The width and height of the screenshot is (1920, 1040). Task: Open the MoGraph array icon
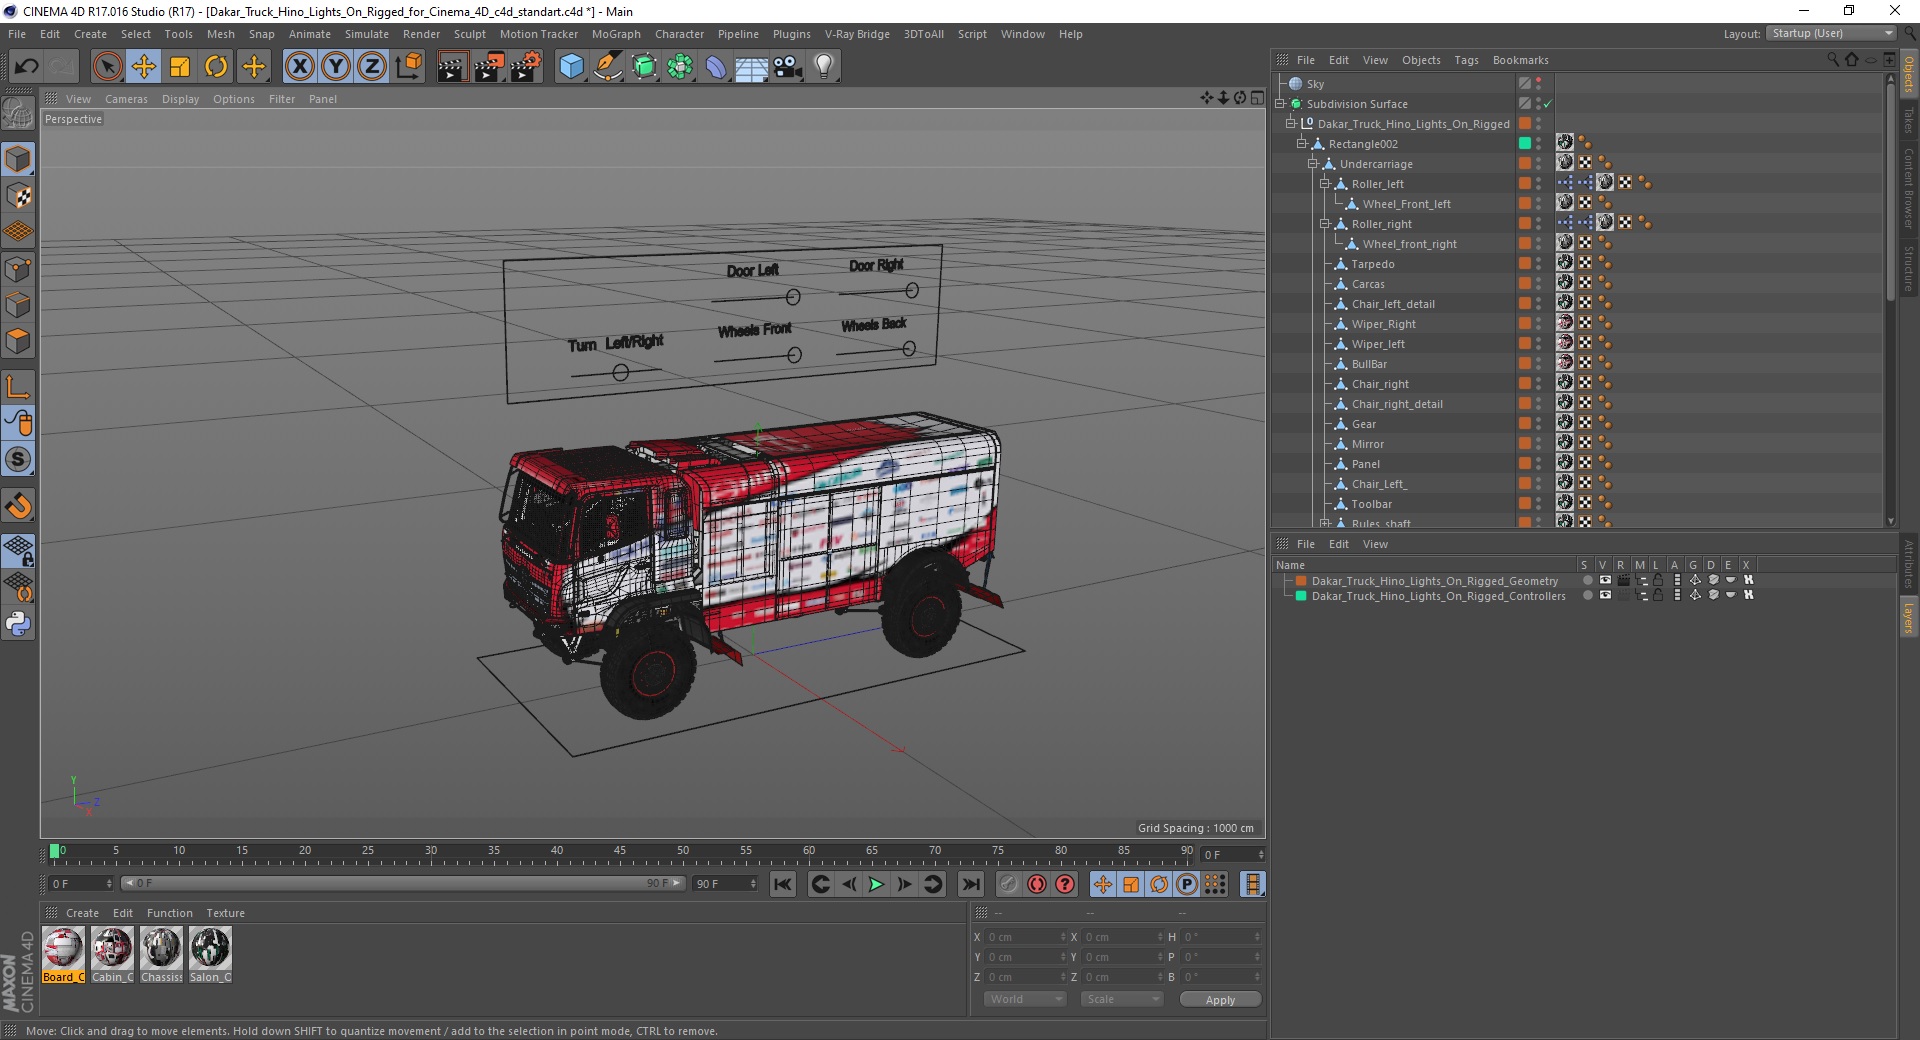pos(680,67)
